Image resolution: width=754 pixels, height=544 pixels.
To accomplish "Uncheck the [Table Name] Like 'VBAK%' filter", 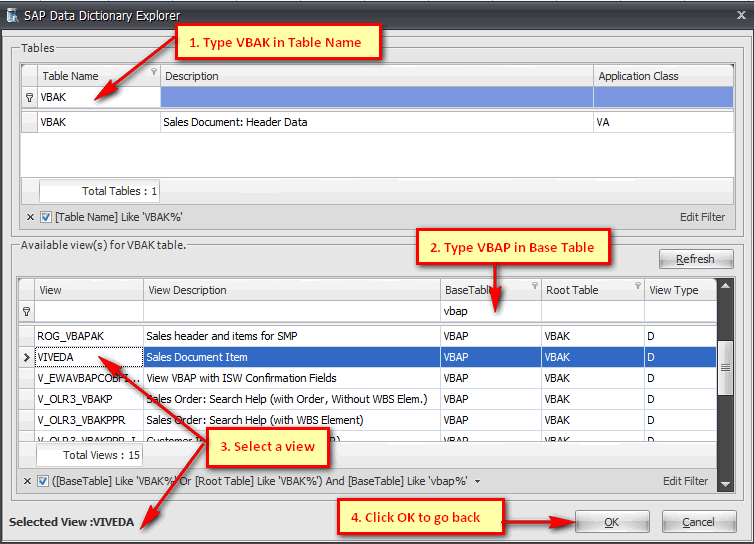I will coord(46,217).
